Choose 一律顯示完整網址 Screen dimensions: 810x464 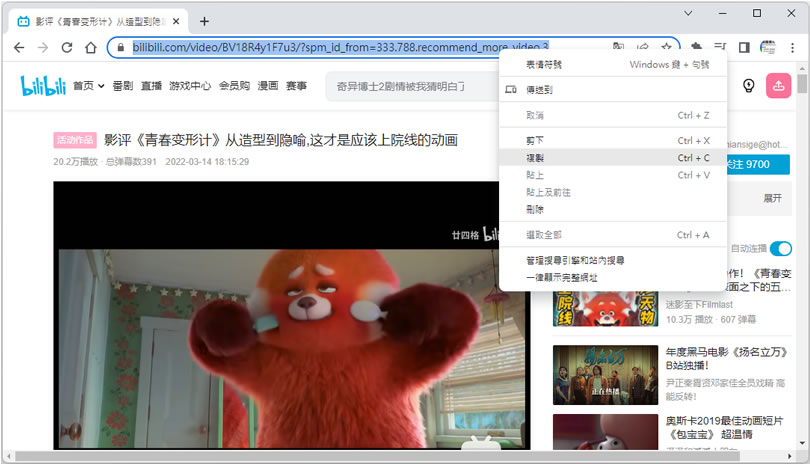613,277
